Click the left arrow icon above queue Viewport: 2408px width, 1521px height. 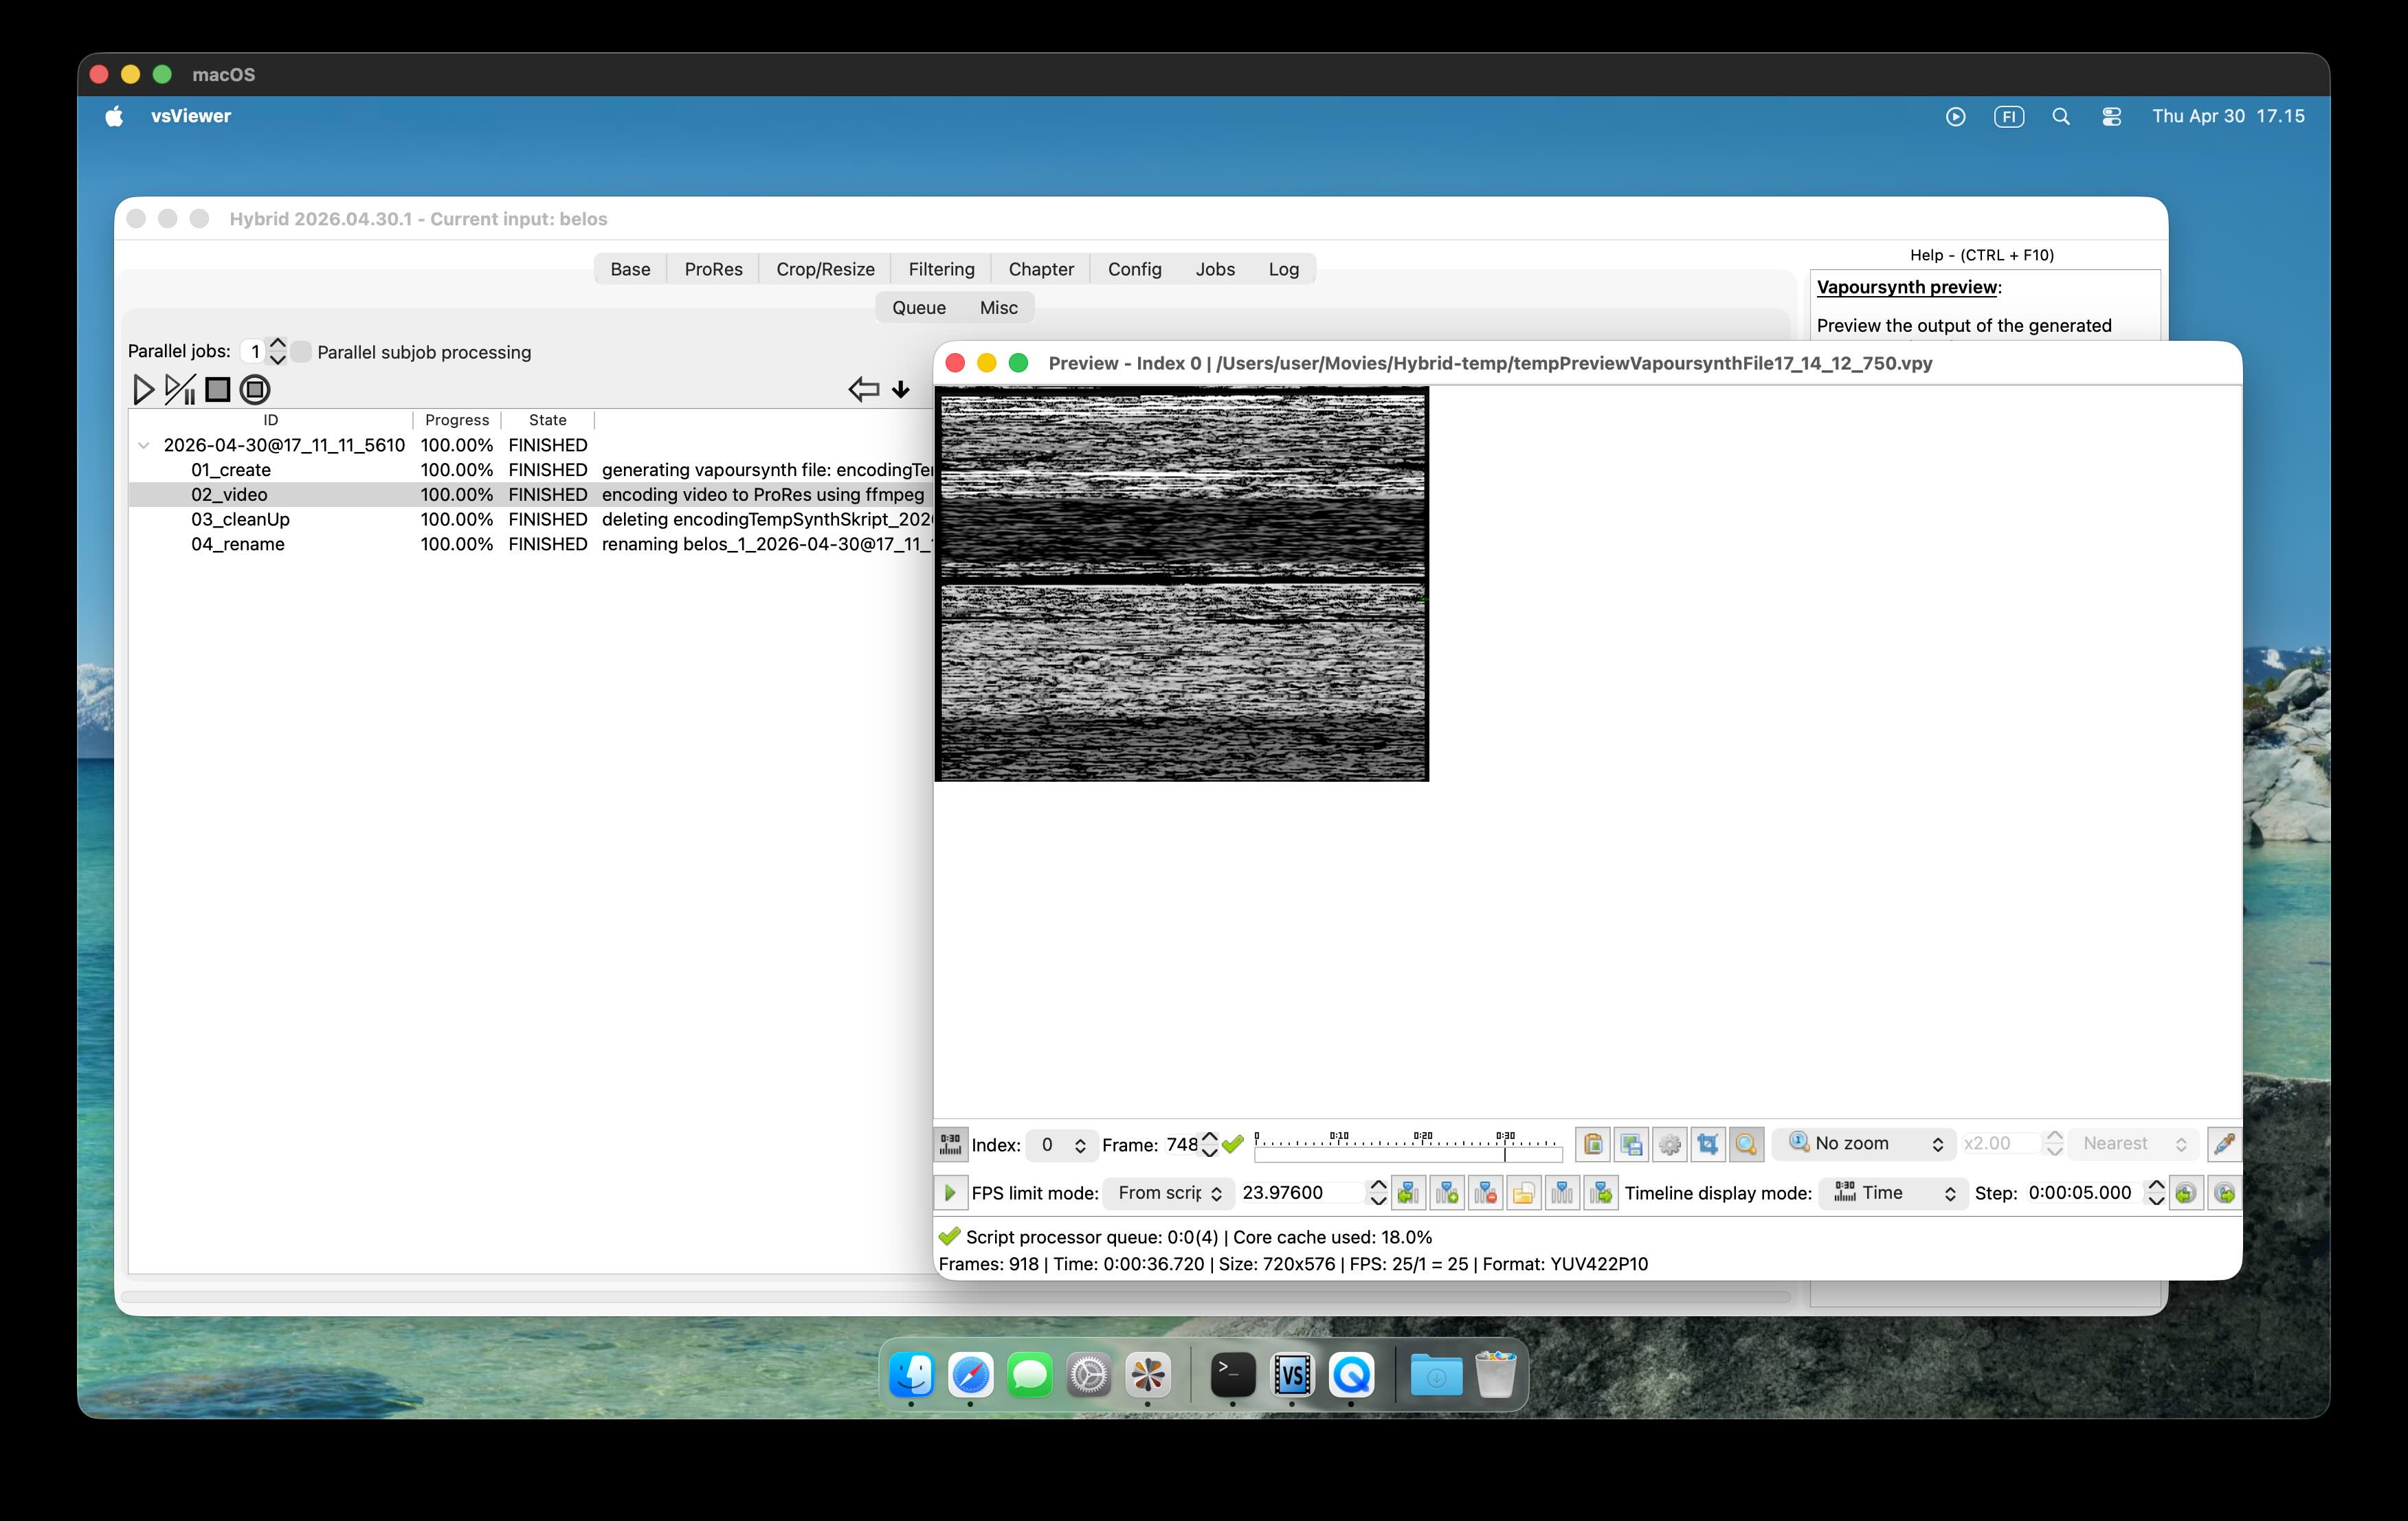click(x=863, y=389)
